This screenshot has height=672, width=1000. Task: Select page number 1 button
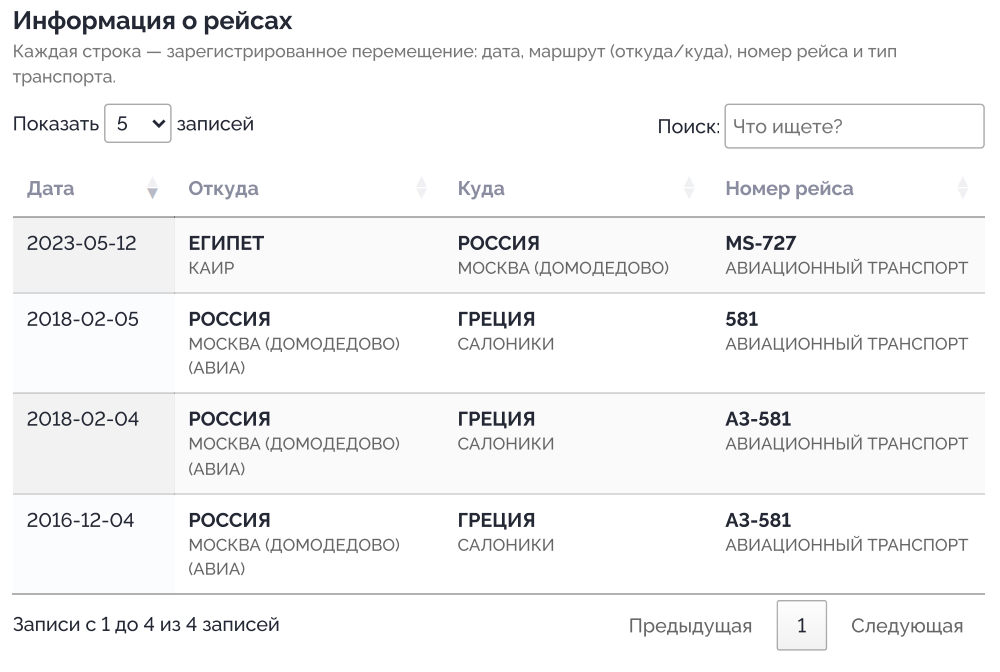point(802,625)
